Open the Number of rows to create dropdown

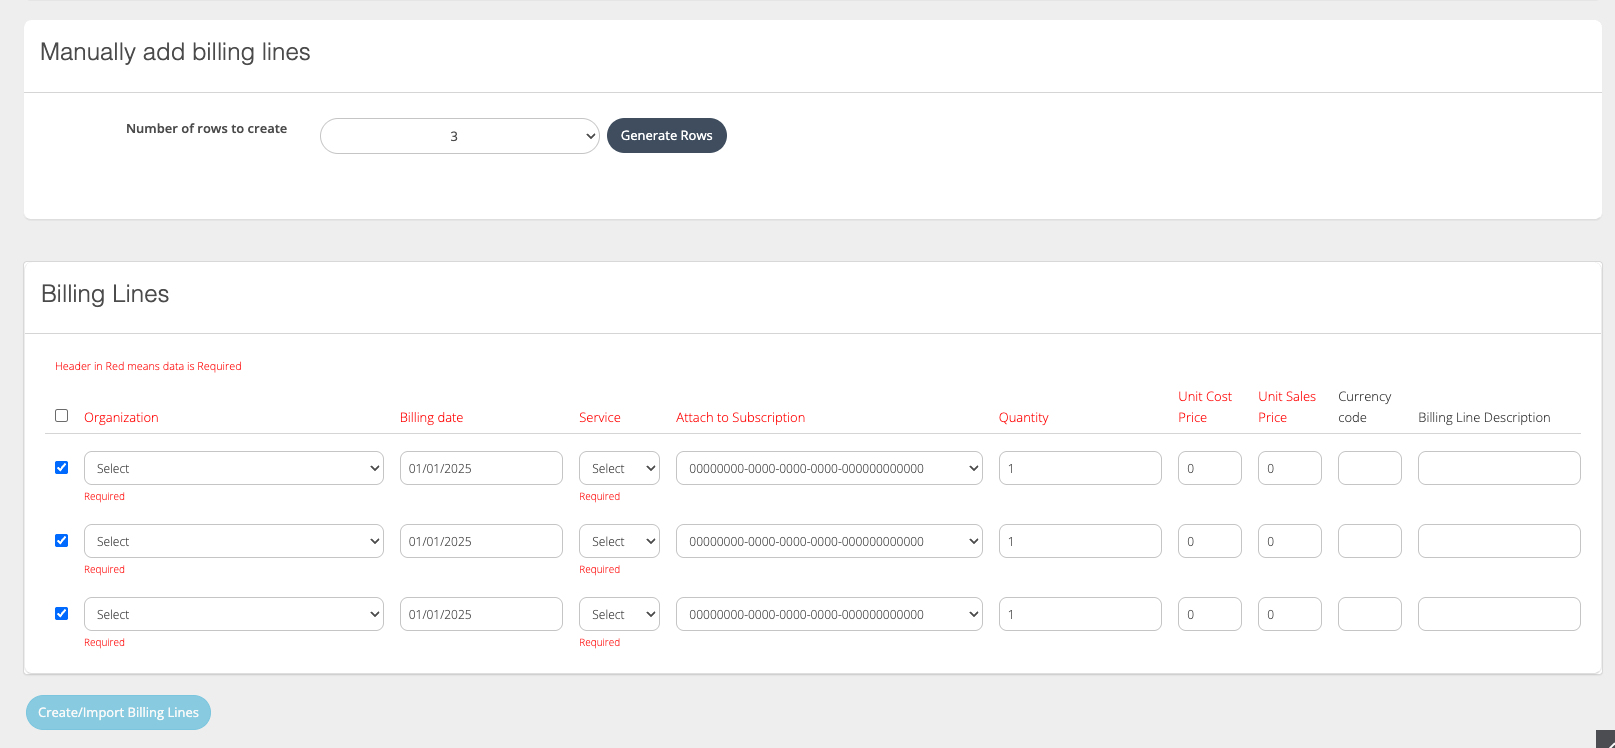[459, 136]
